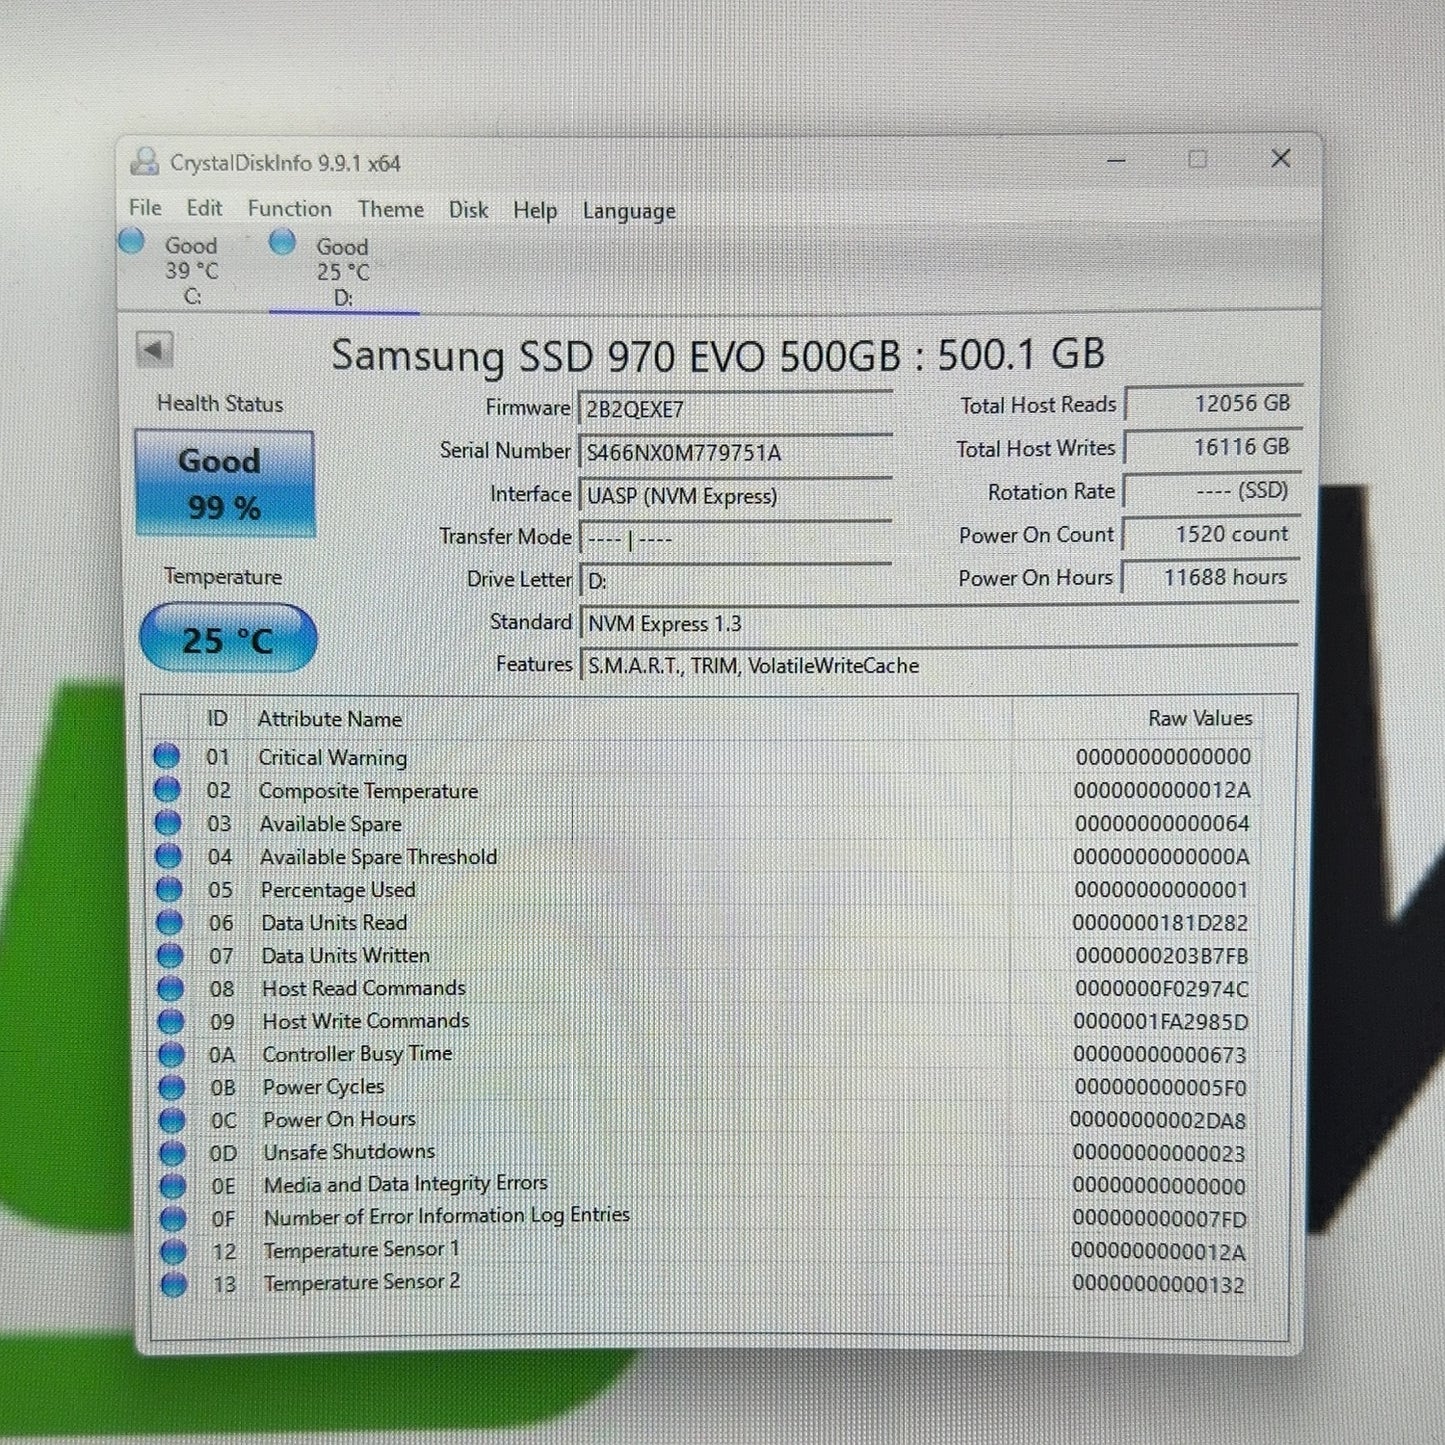Click status orb for Available Spare row
Screen dimensions: 1445x1445
coord(167,822)
